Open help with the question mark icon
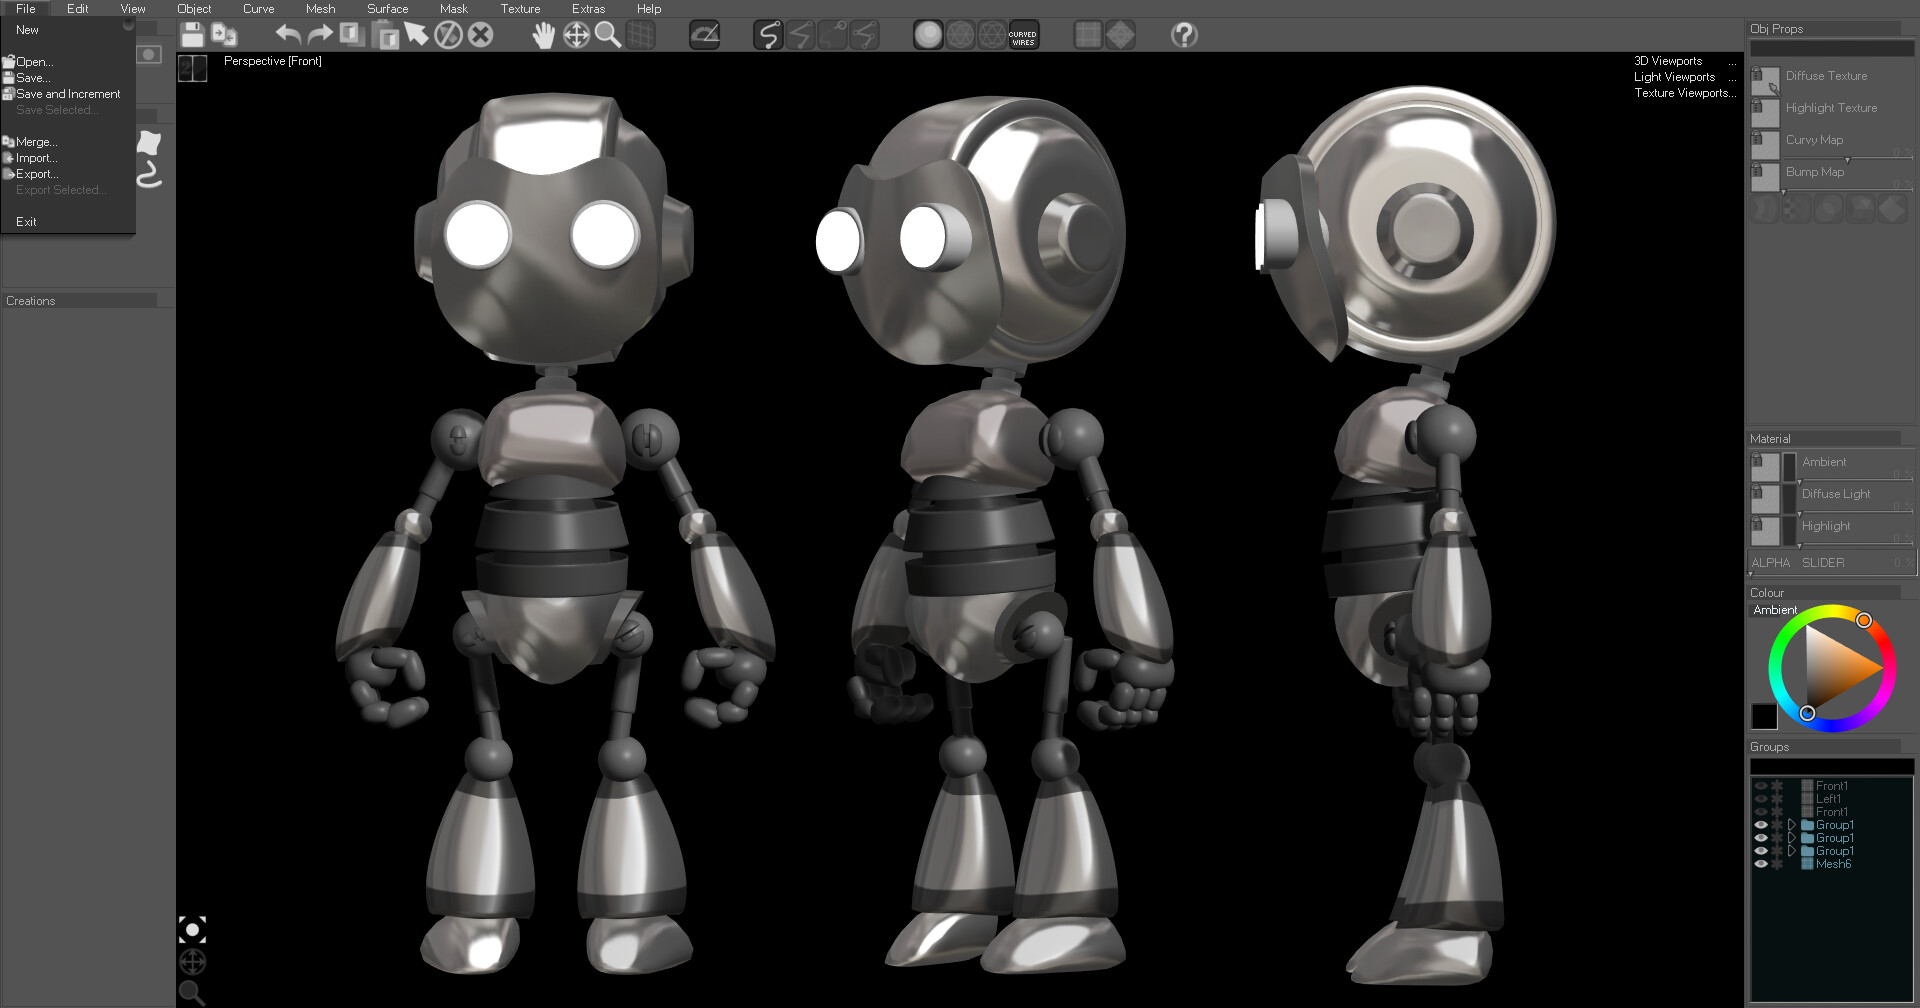This screenshot has width=1920, height=1008. point(1184,35)
